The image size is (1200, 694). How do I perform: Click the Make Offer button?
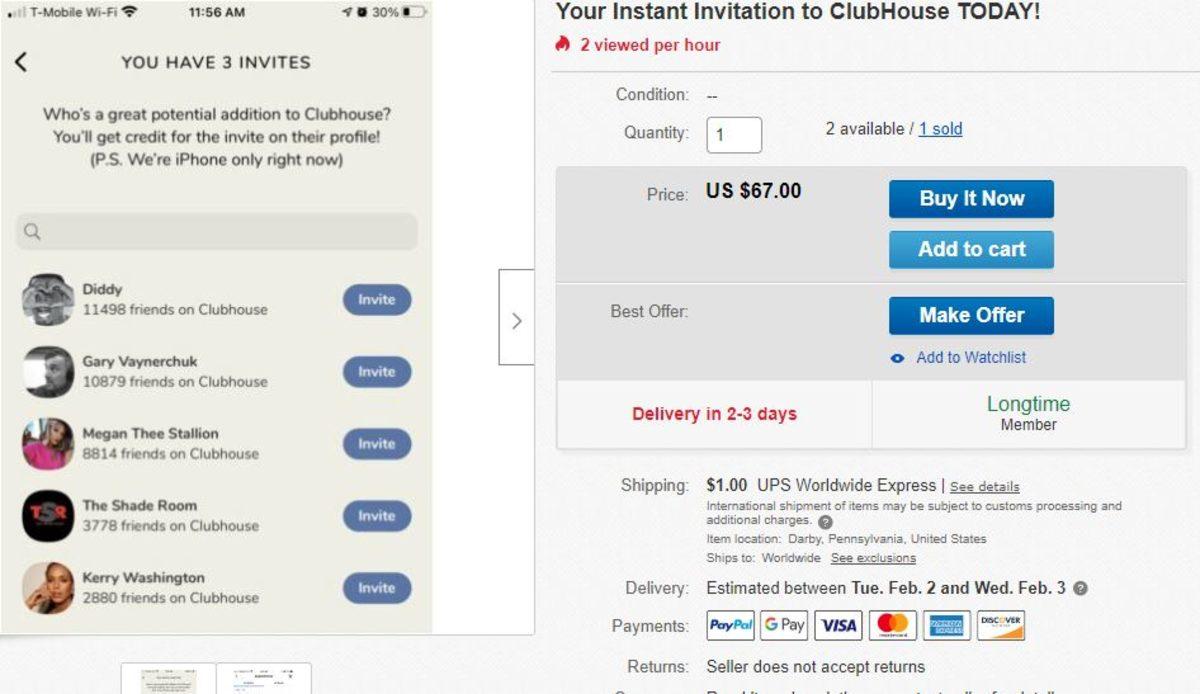click(971, 315)
